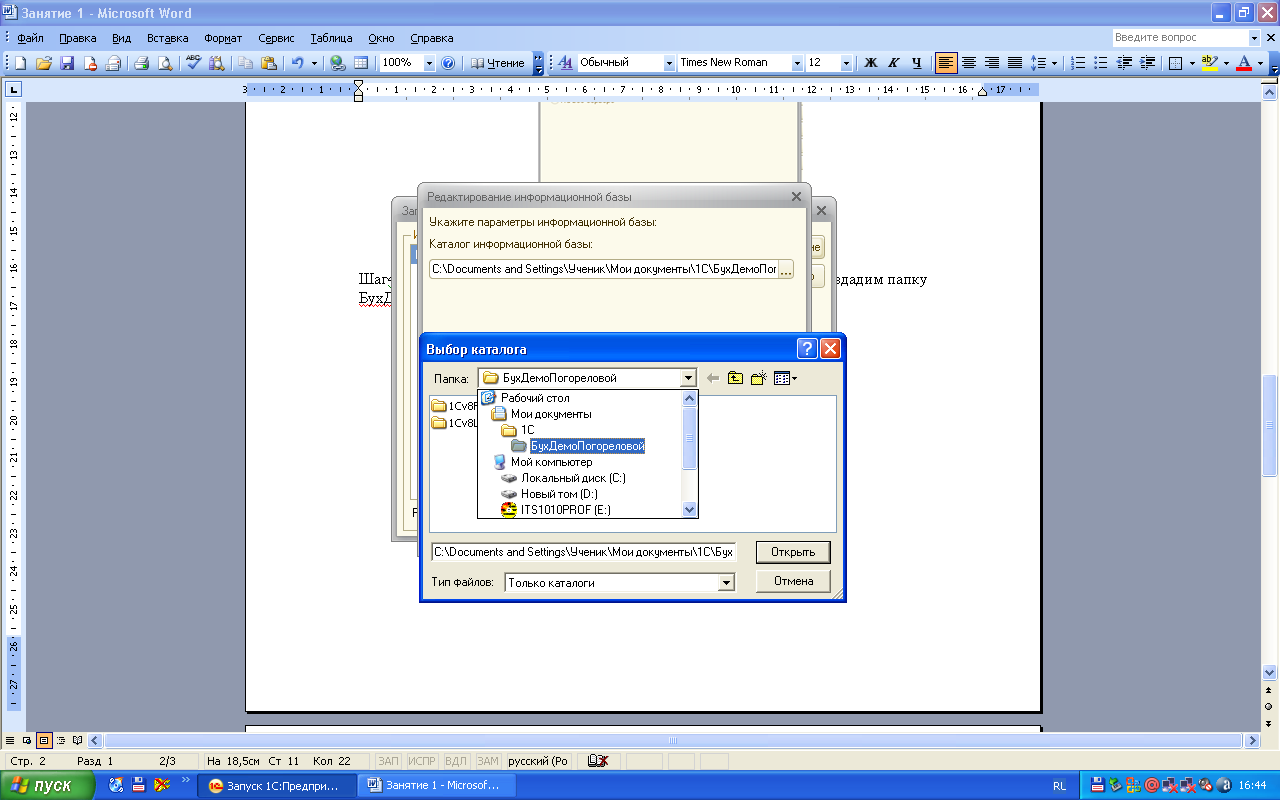1280x800 pixels.
Task: Switch to Чтение reading mode
Action: coord(497,63)
